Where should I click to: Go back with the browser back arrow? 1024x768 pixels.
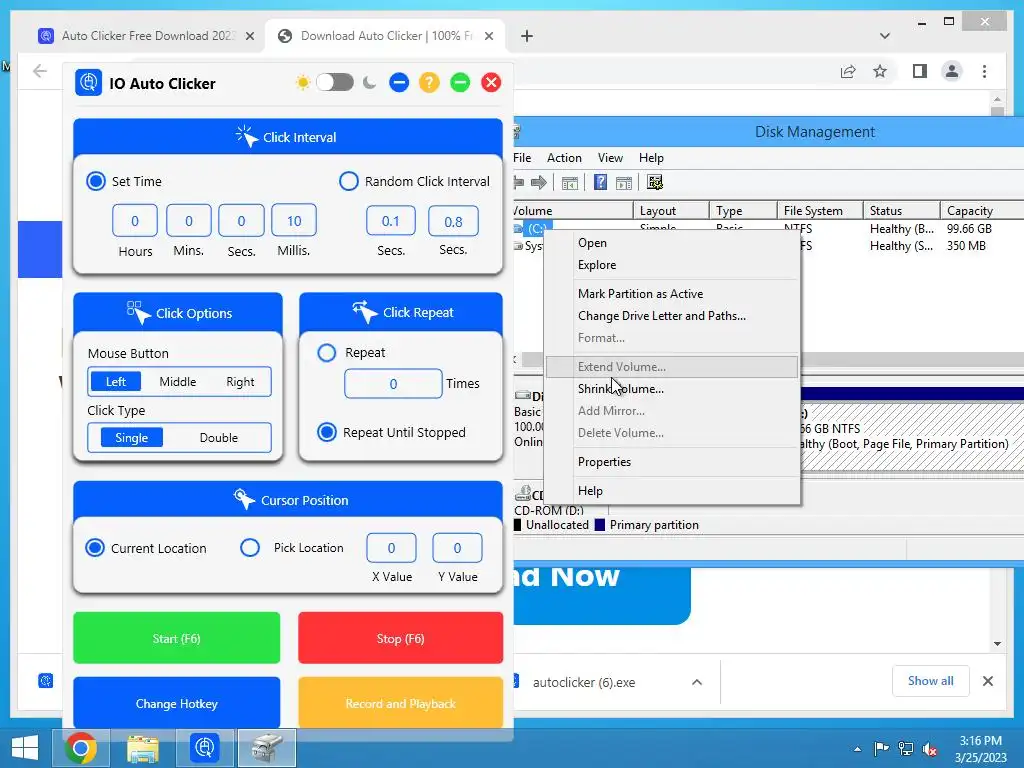coord(40,71)
